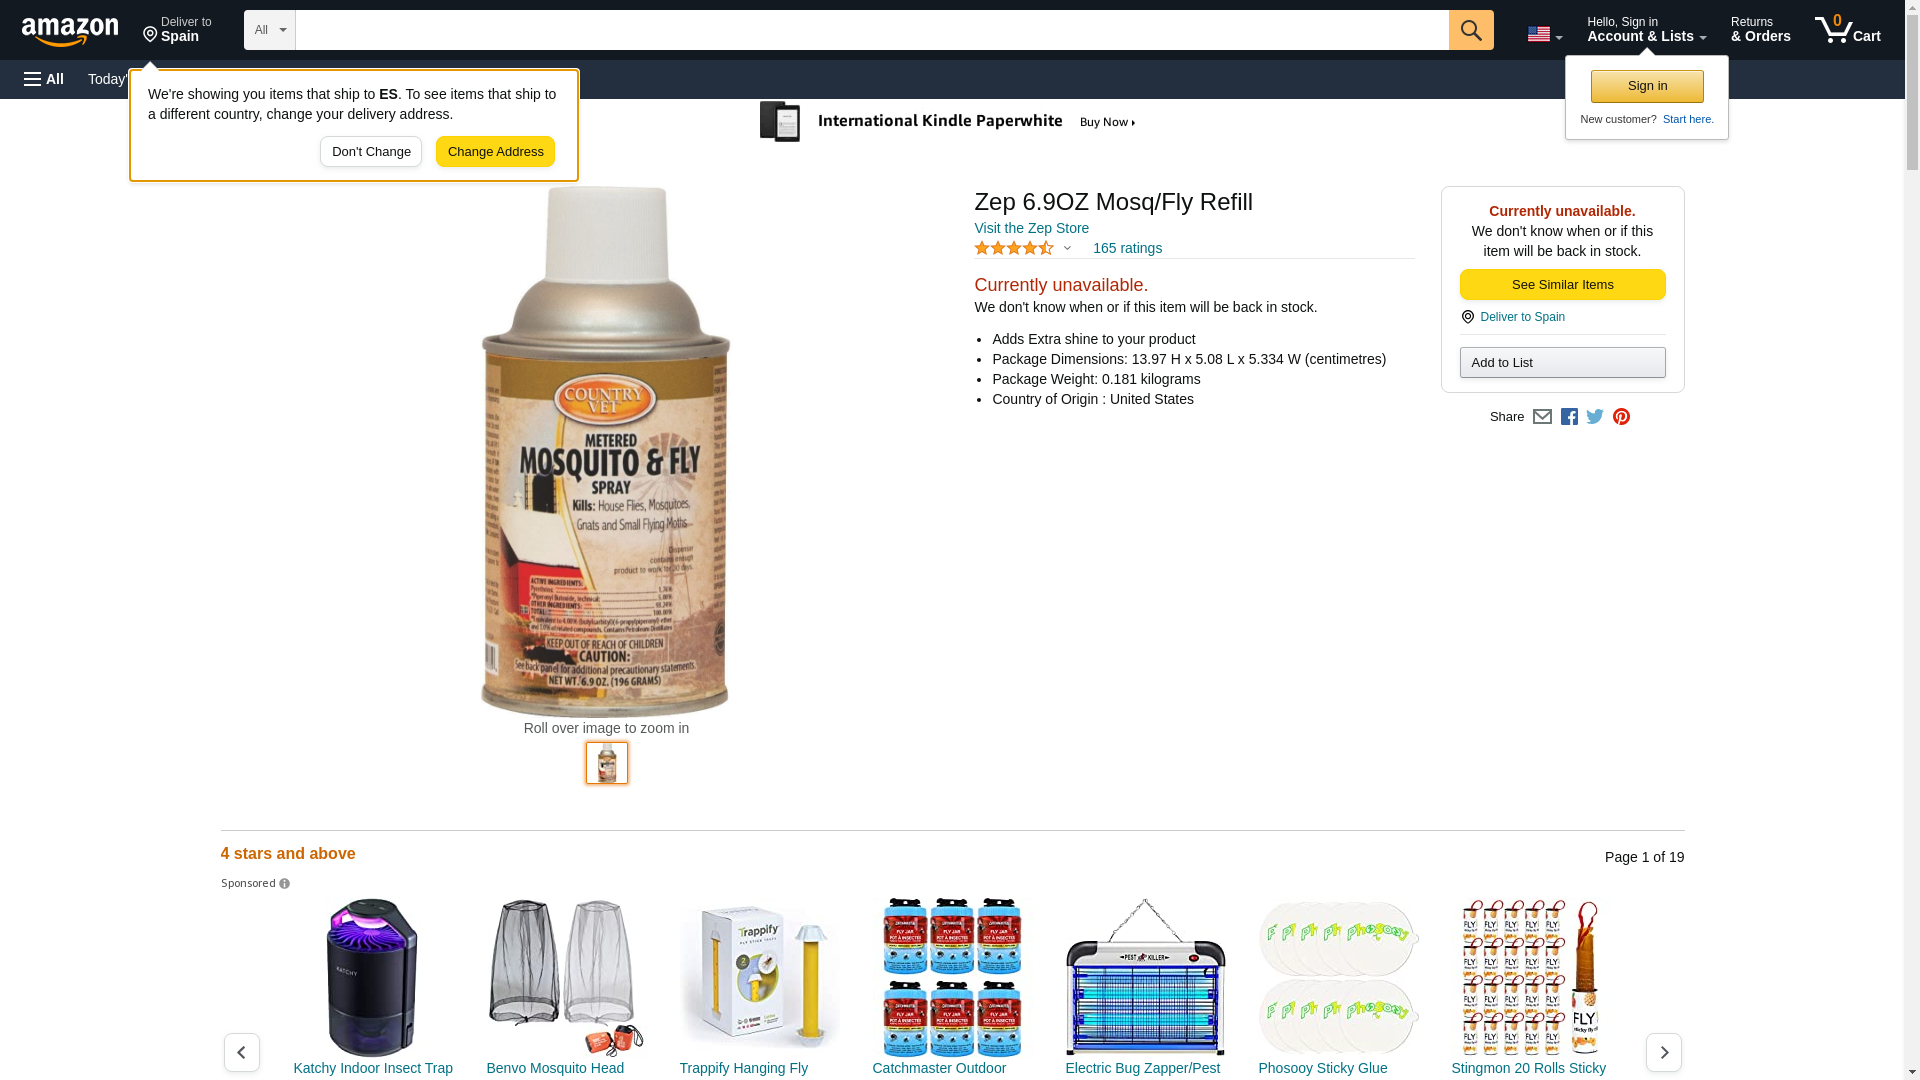The height and width of the screenshot is (1080, 1920).
Task: Click the Change Address button
Action: (x=495, y=152)
